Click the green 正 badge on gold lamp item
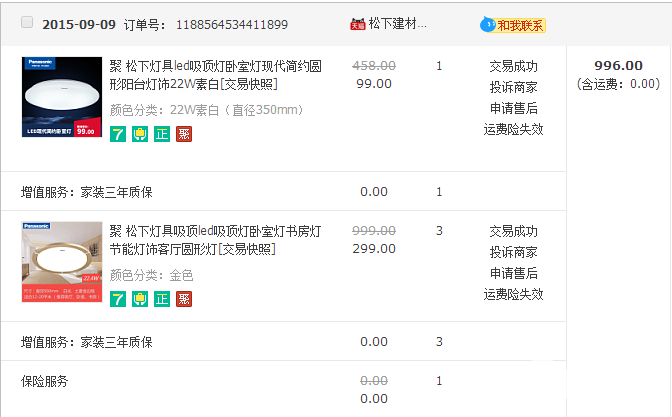The image size is (672, 417). pos(162,298)
